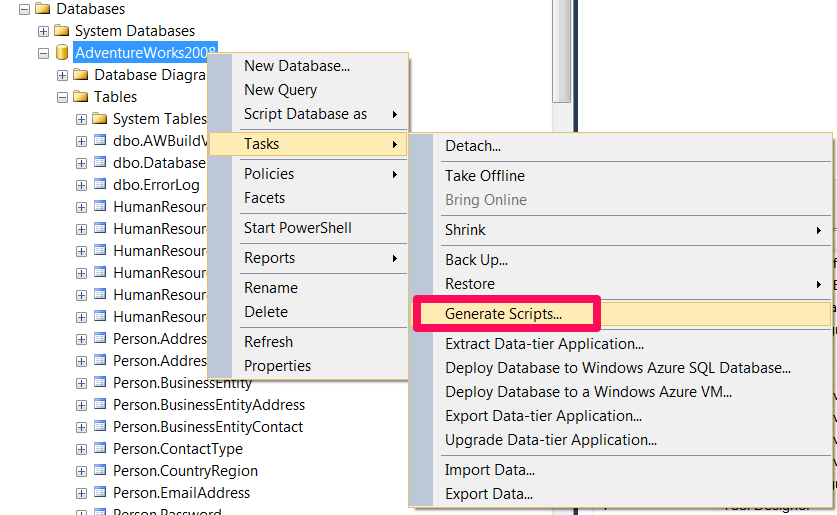The width and height of the screenshot is (837, 515).
Task: Expand the Person.CountryRegion table node
Action: [x=81, y=472]
